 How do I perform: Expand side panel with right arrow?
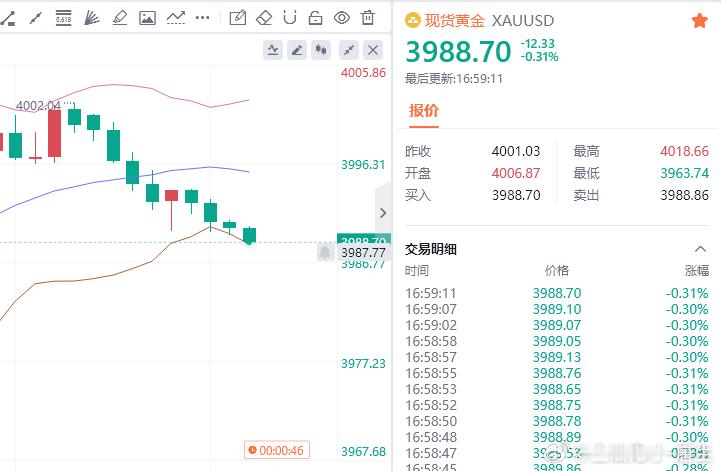[383, 213]
